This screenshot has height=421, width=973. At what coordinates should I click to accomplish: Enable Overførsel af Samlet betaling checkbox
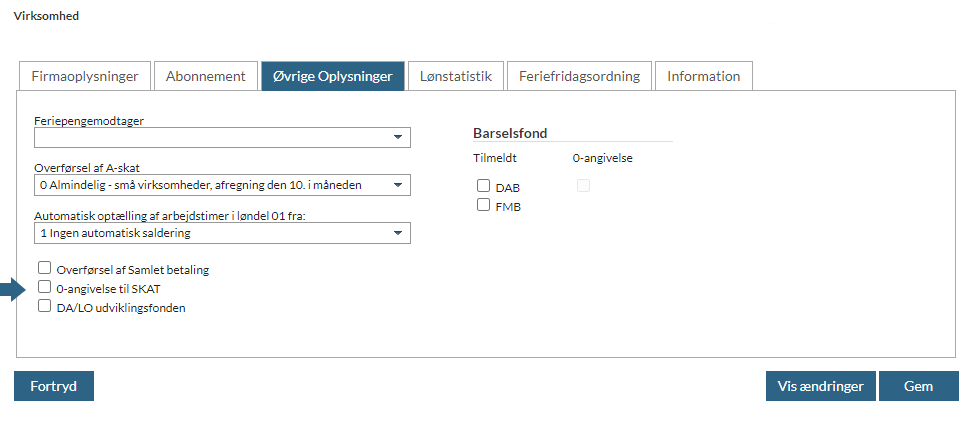coord(44,268)
